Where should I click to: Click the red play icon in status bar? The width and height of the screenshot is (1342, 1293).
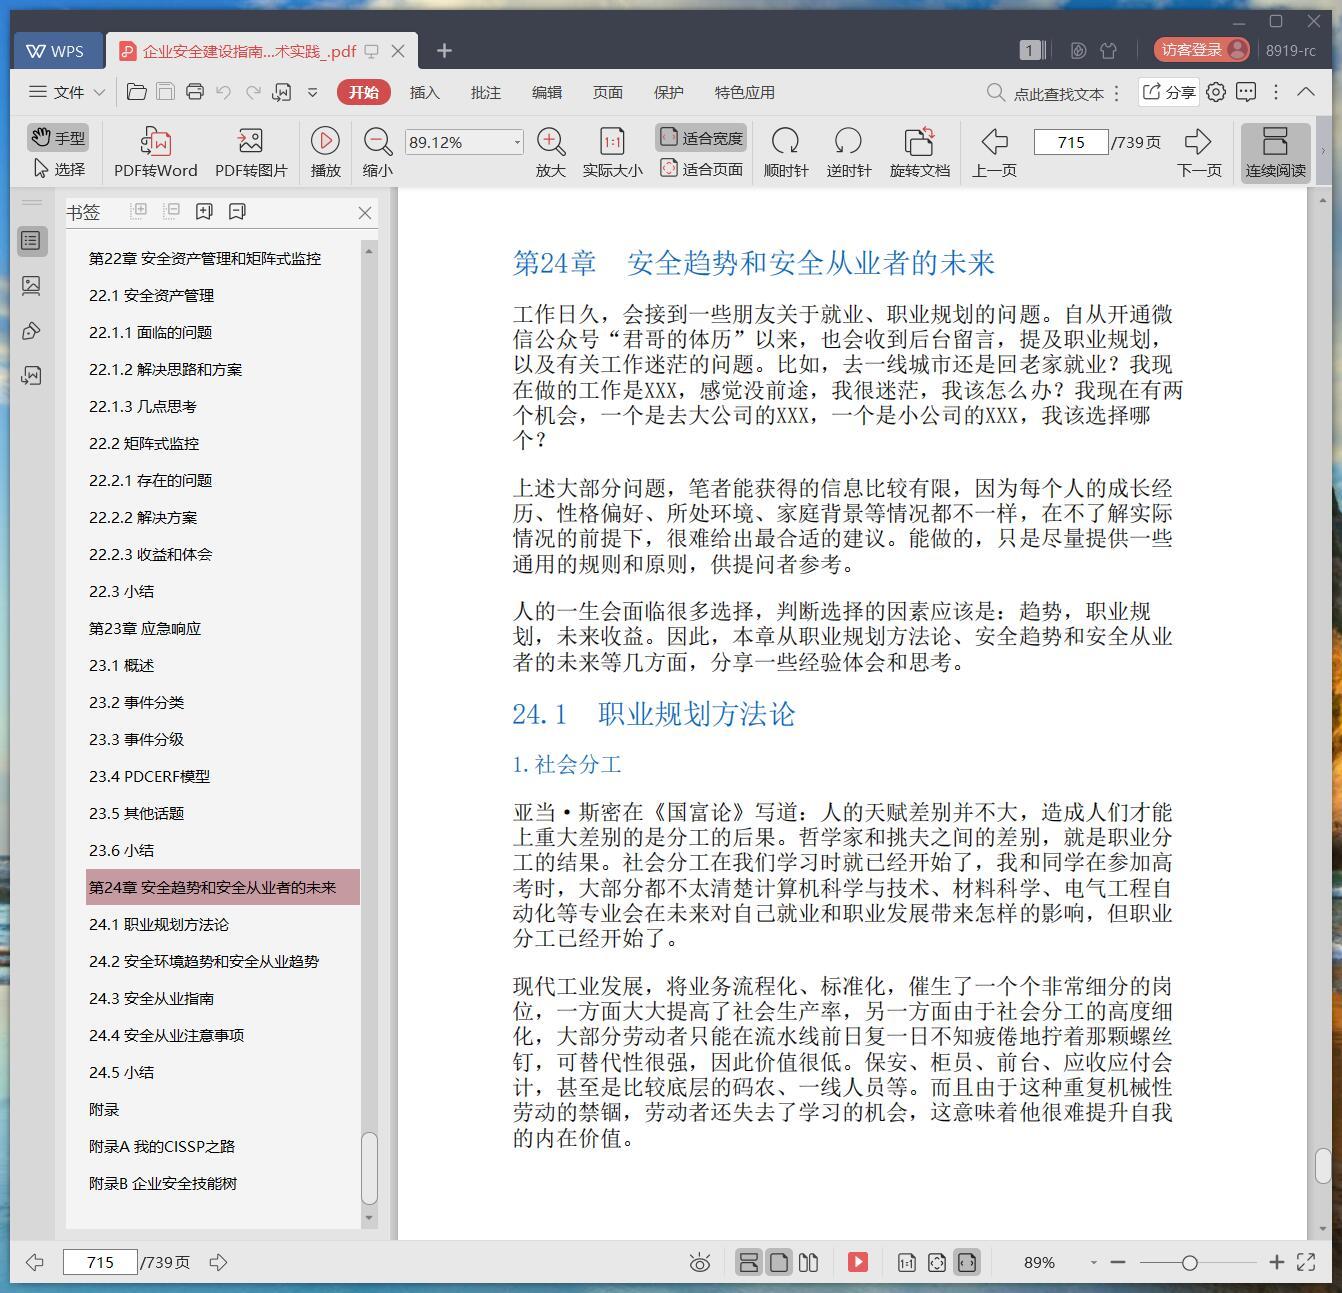[x=858, y=1262]
